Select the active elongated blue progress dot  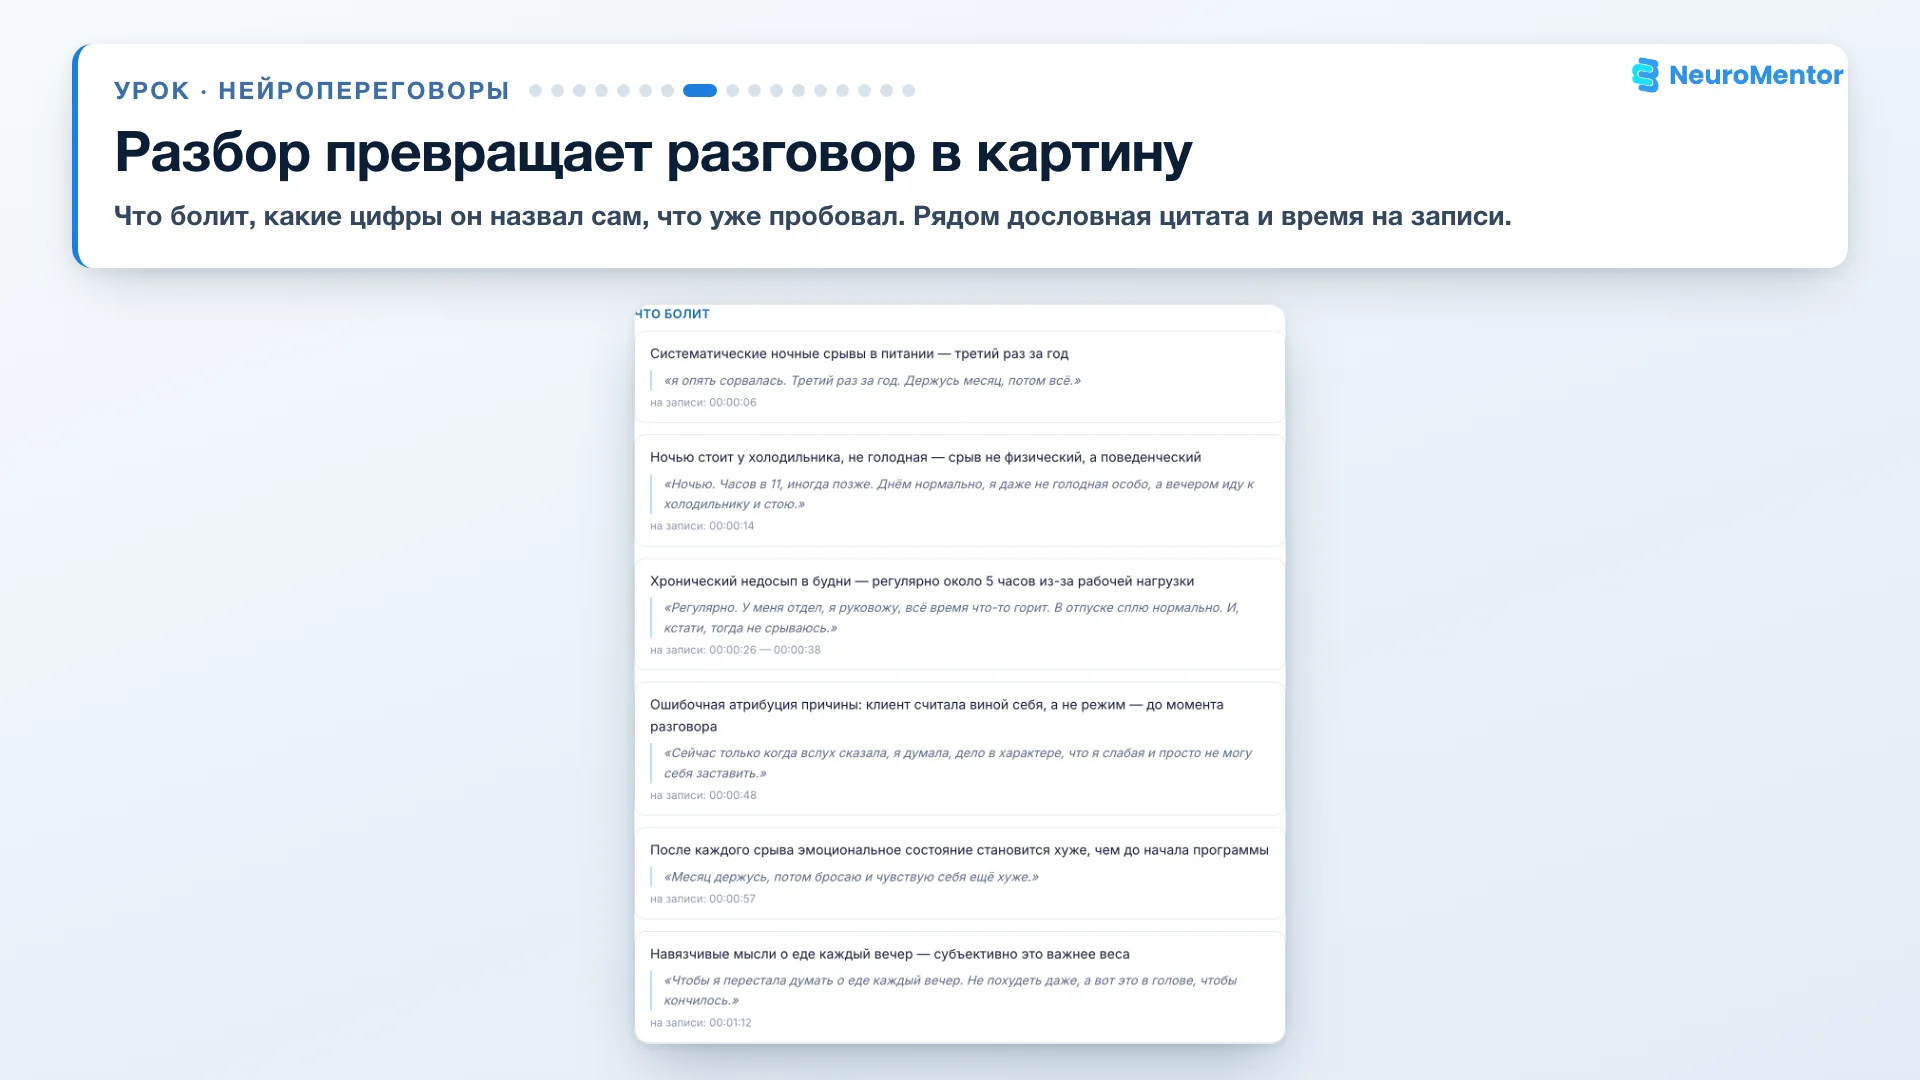700,90
